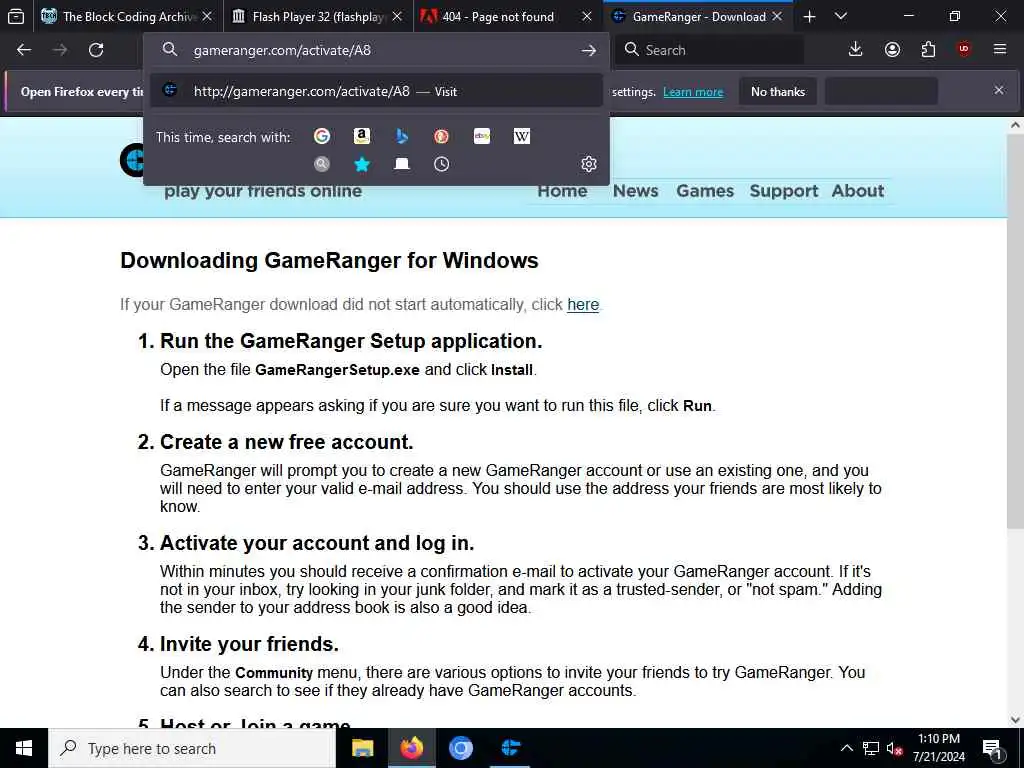Open Firefox from the taskbar
The width and height of the screenshot is (1024, 768).
point(411,748)
